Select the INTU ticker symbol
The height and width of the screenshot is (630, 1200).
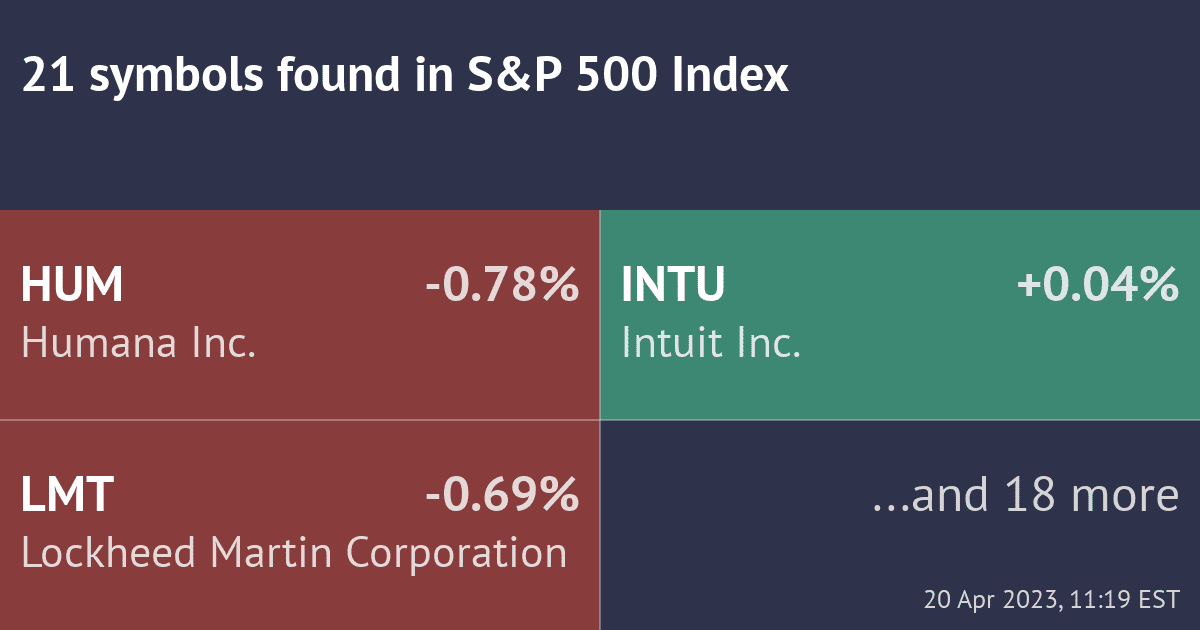[x=672, y=286]
